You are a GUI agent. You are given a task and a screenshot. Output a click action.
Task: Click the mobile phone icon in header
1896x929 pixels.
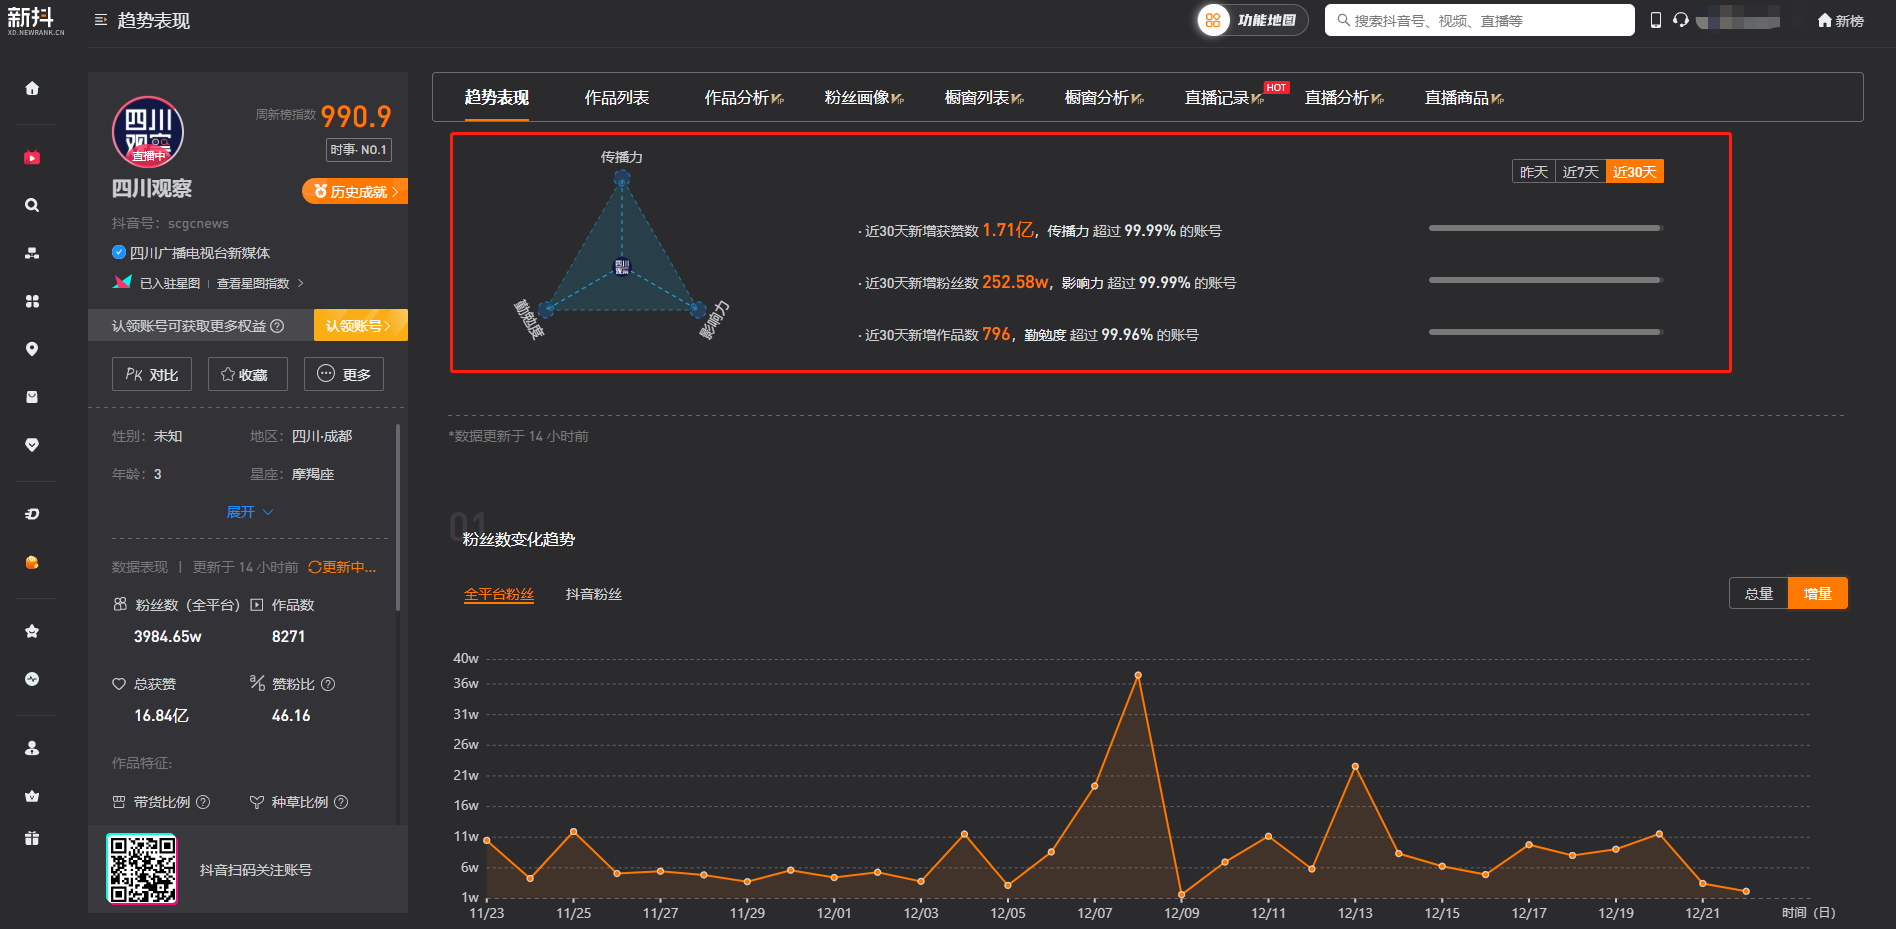coord(1656,20)
